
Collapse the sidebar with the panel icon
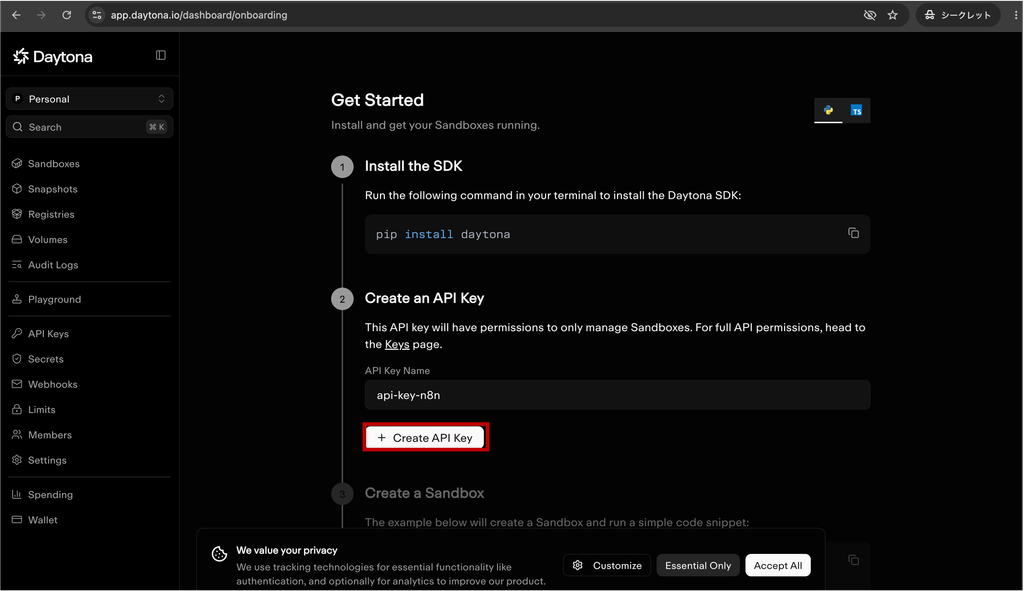161,56
